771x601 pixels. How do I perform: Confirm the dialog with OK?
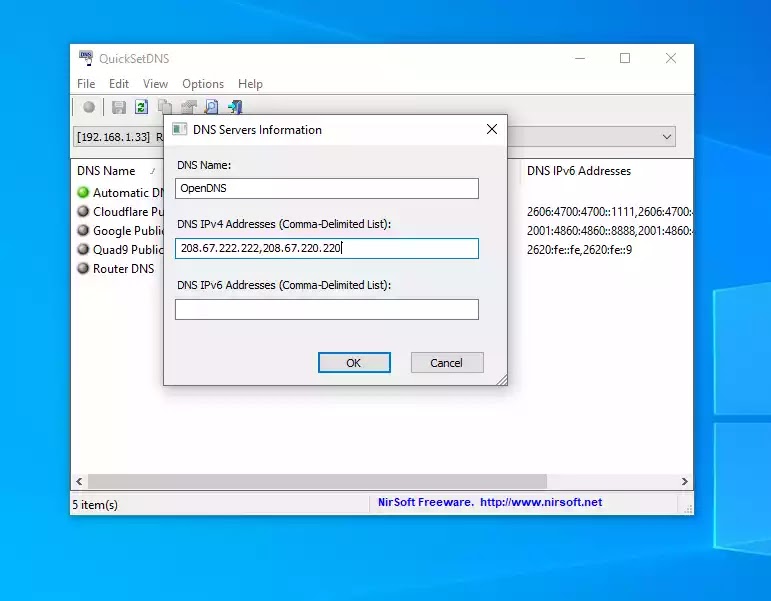click(354, 362)
